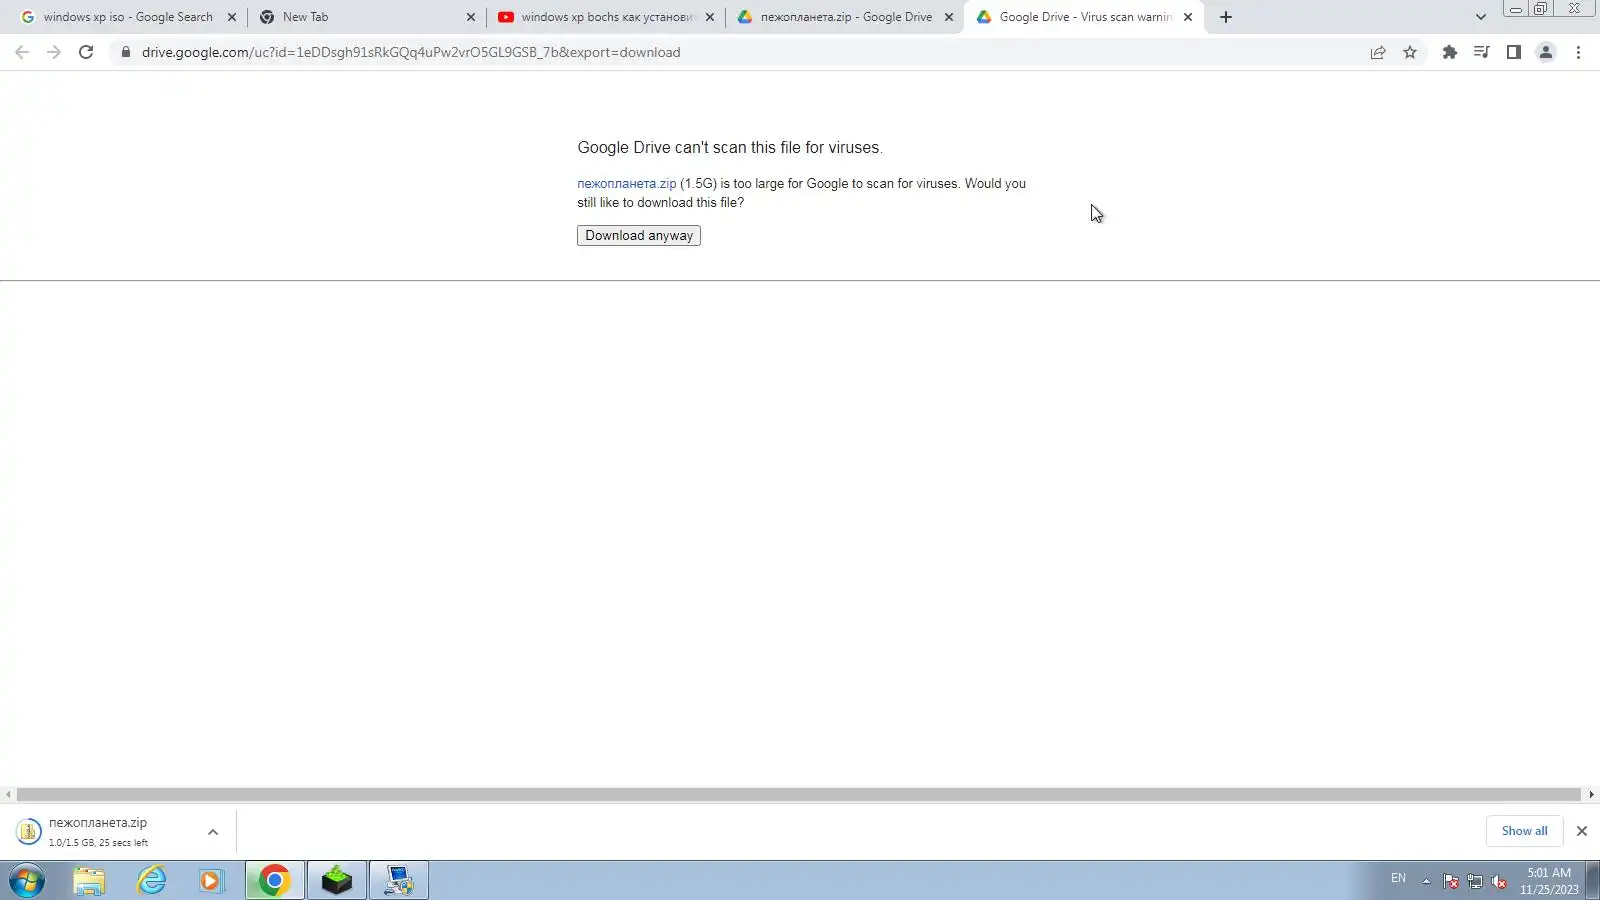Close the YouTube windows xp bochs tab
Image resolution: width=1600 pixels, height=900 pixels.
[x=710, y=17]
